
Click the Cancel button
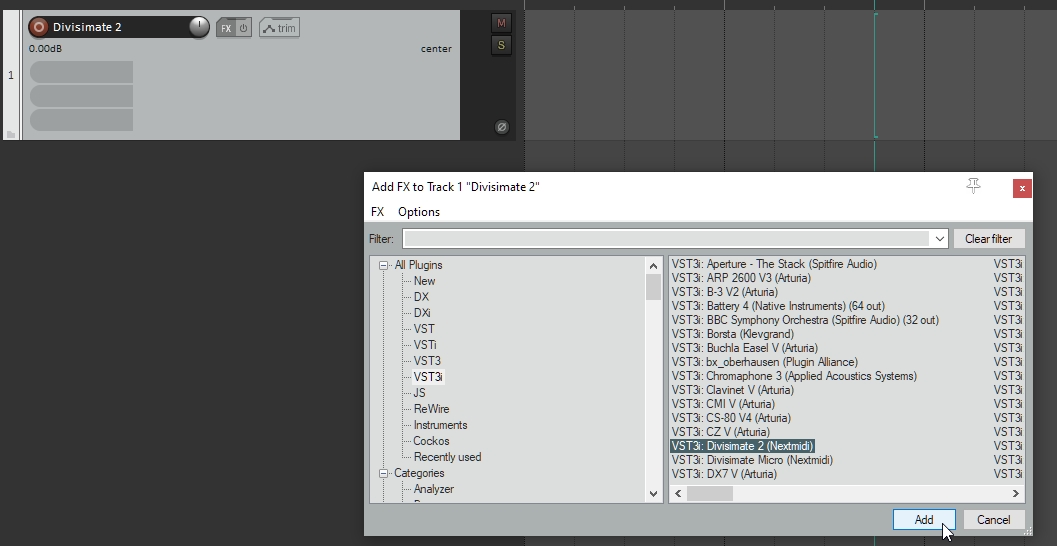click(x=994, y=520)
